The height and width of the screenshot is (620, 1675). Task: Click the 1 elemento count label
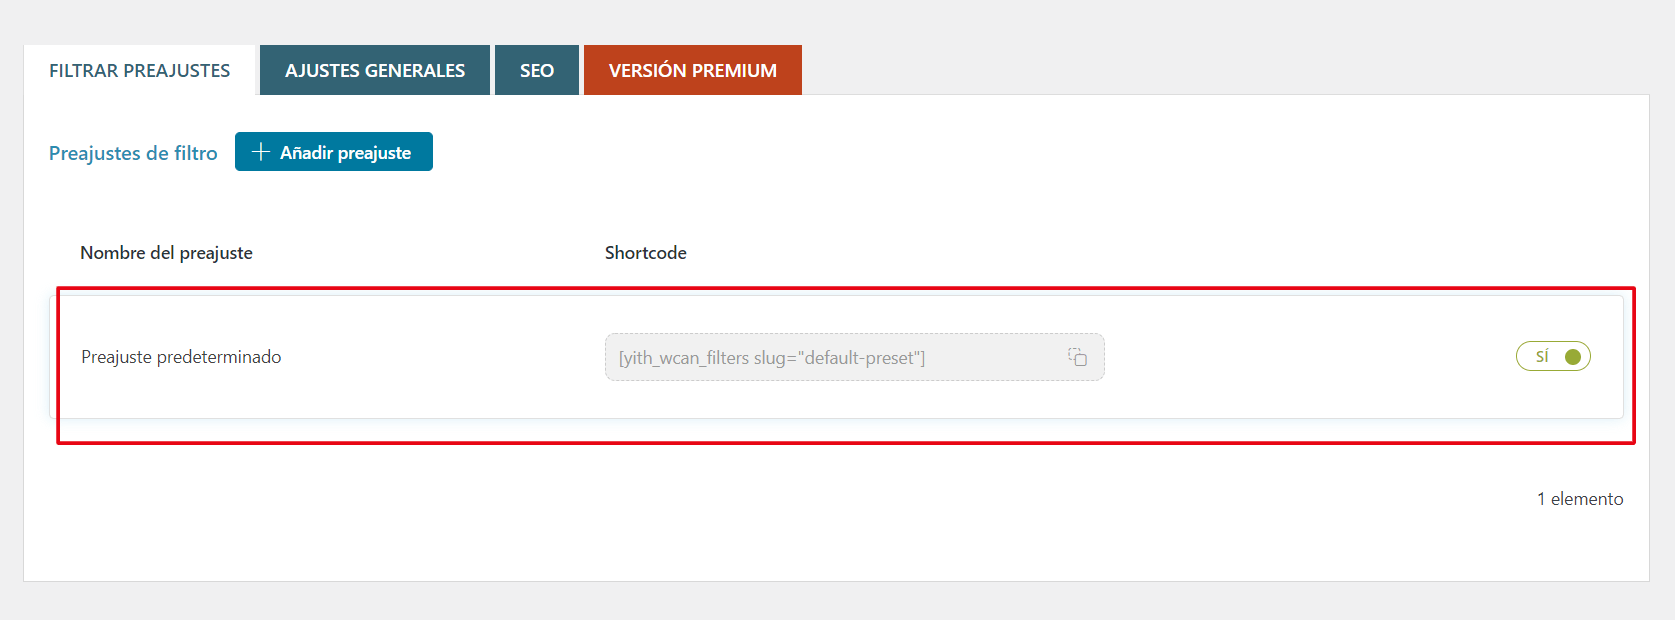1580,499
